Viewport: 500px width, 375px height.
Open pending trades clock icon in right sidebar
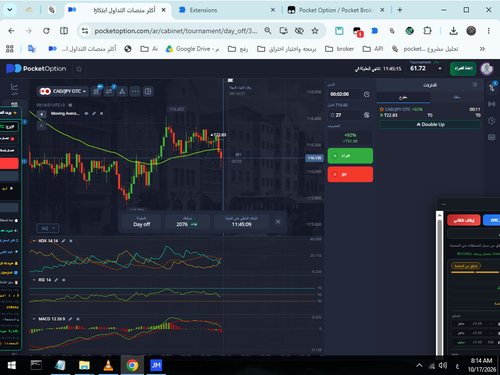tap(492, 120)
